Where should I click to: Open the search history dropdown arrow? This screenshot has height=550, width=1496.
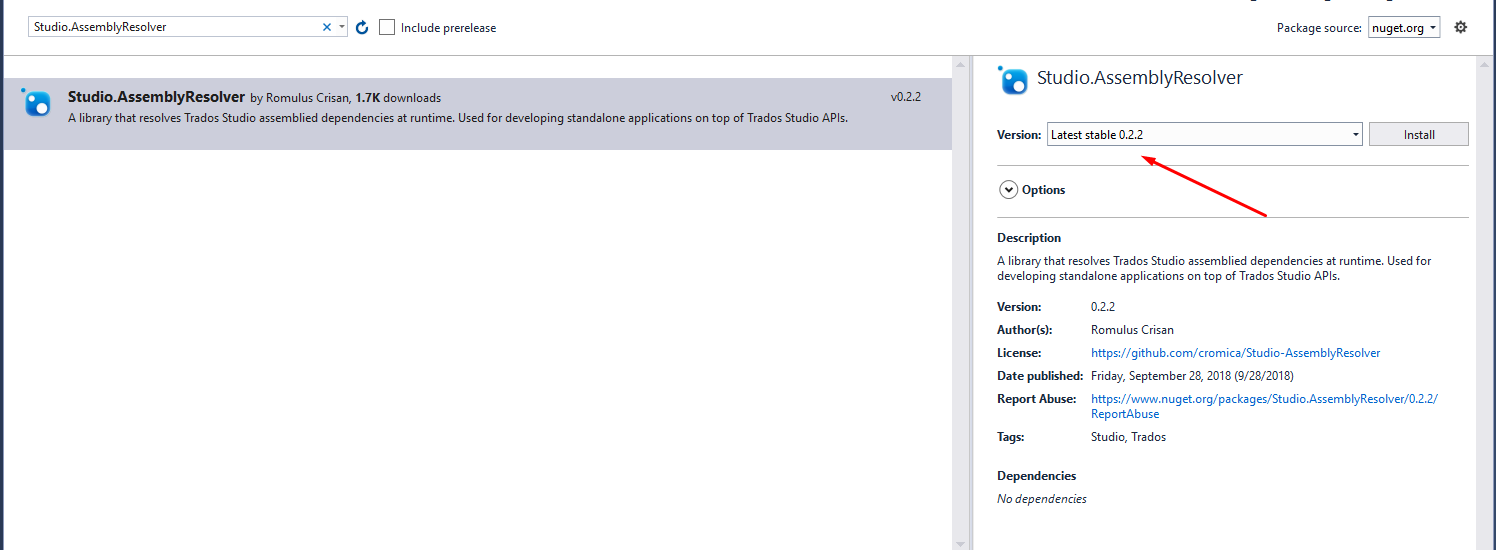pyautogui.click(x=342, y=27)
